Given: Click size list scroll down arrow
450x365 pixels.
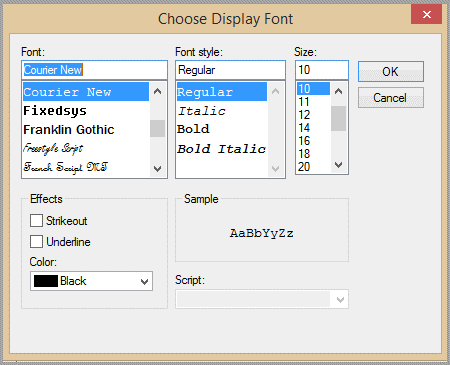Looking at the screenshot, I should pos(339,165).
